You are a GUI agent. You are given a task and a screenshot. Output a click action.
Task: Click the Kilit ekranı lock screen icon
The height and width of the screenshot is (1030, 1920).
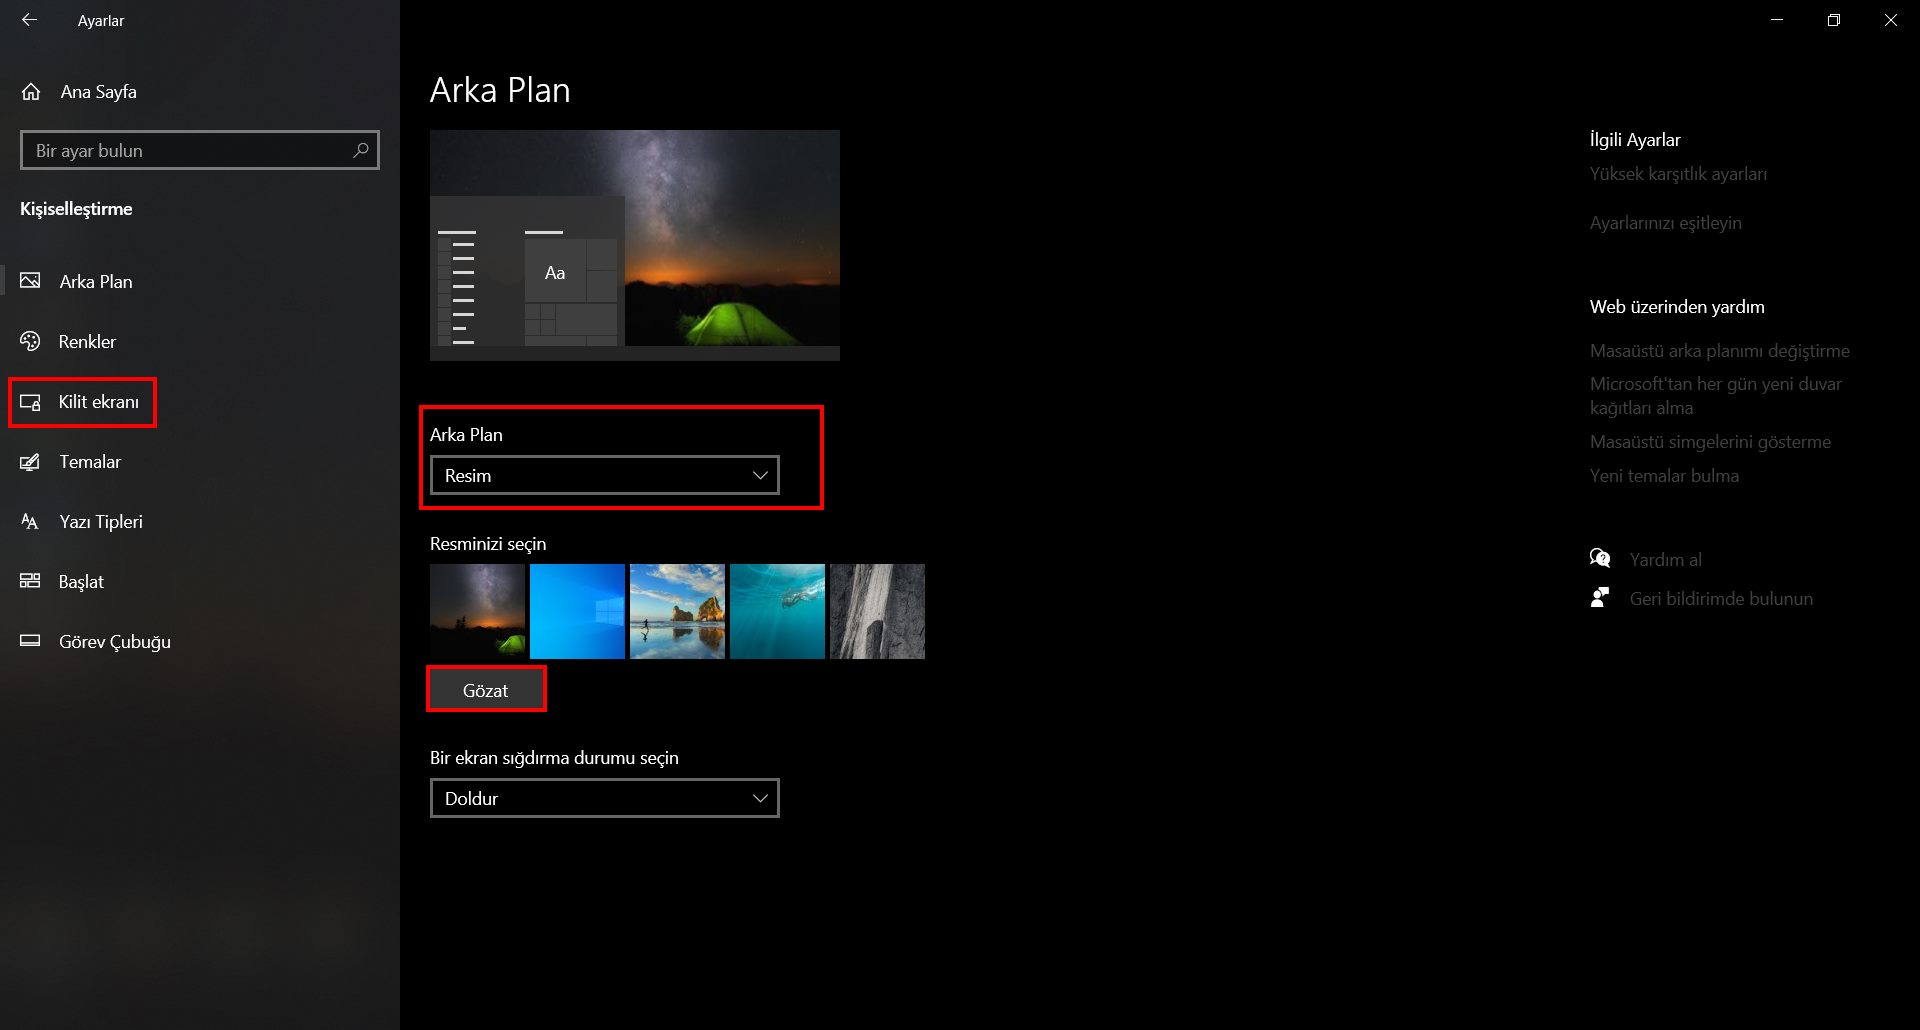tap(30, 402)
